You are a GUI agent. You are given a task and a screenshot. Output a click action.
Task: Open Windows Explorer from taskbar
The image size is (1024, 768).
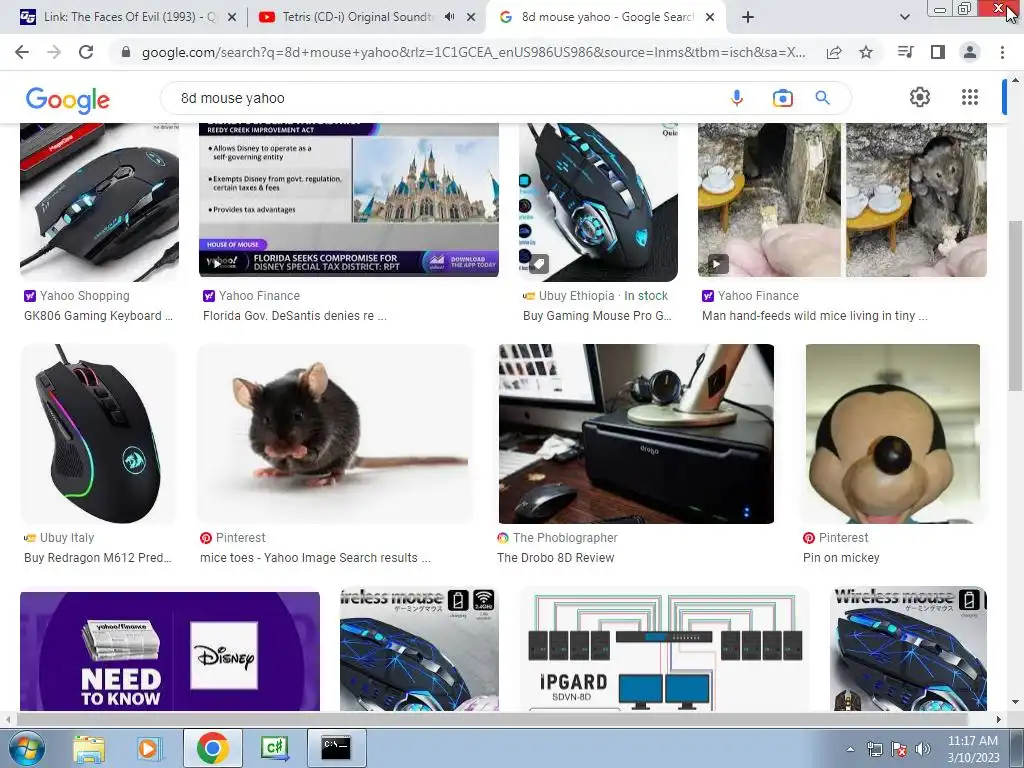(x=89, y=748)
